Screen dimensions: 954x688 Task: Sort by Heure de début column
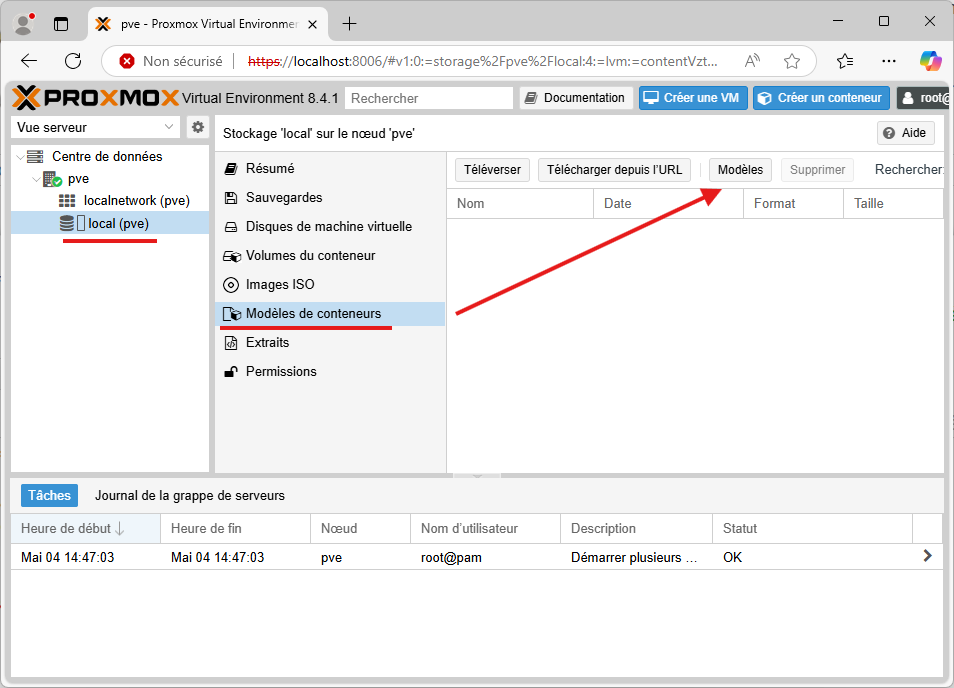[x=86, y=528]
